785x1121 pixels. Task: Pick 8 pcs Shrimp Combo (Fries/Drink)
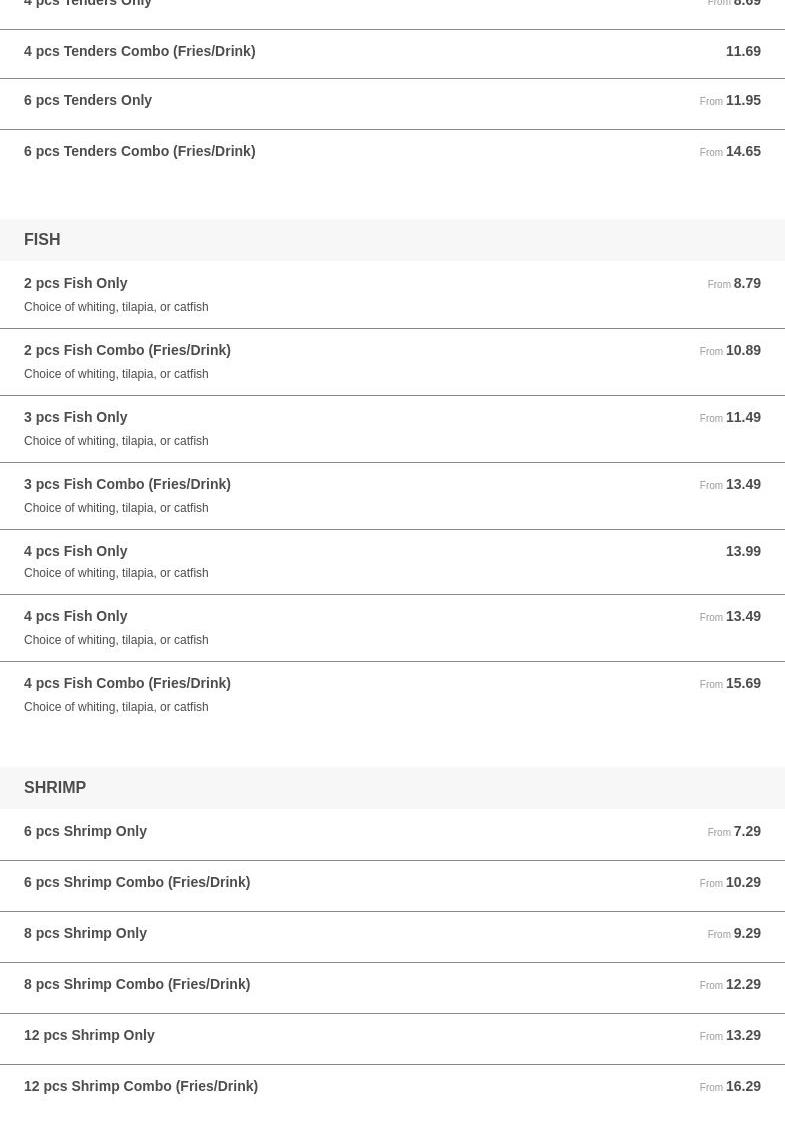pyautogui.click(x=137, y=984)
